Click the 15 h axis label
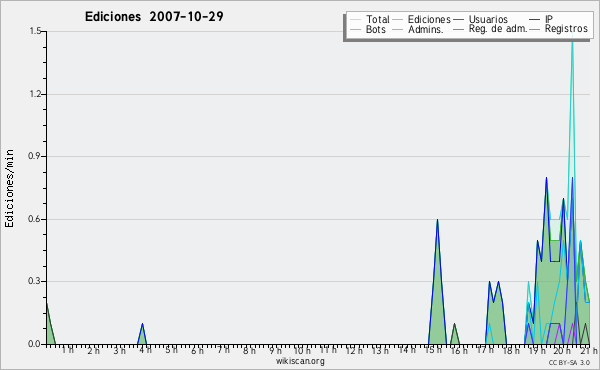The width and height of the screenshot is (600, 370). pyautogui.click(x=433, y=350)
